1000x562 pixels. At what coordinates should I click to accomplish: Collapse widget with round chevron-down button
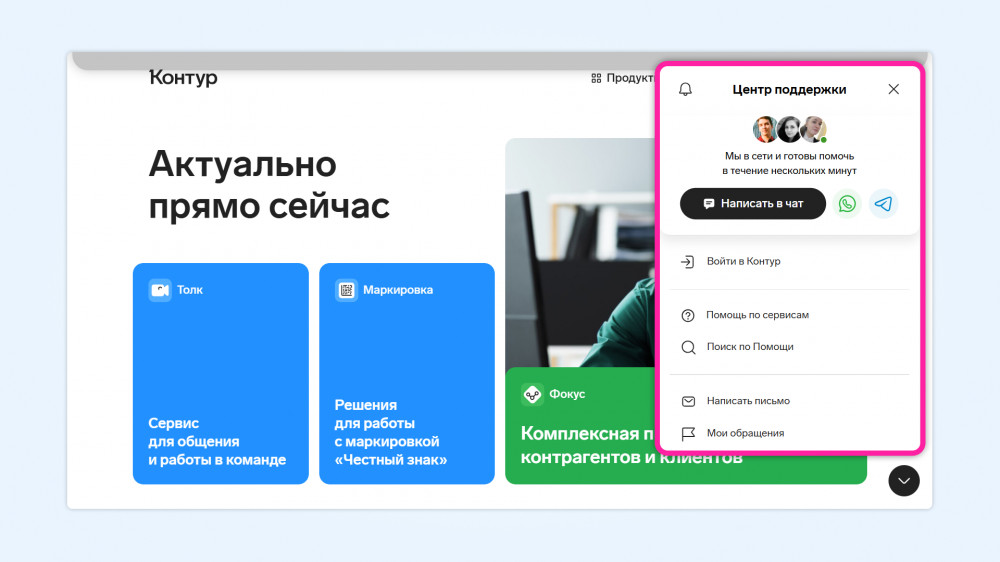tap(904, 481)
